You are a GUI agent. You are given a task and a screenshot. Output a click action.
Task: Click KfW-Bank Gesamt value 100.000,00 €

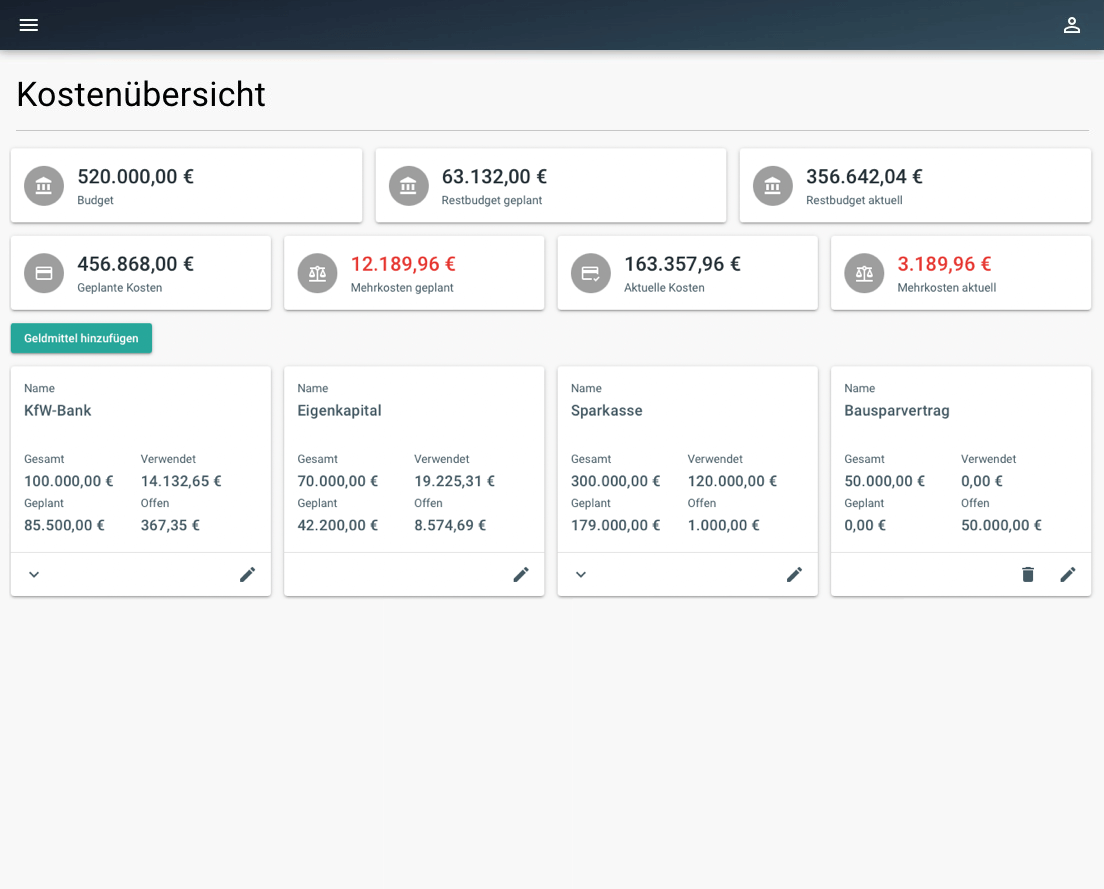point(68,481)
